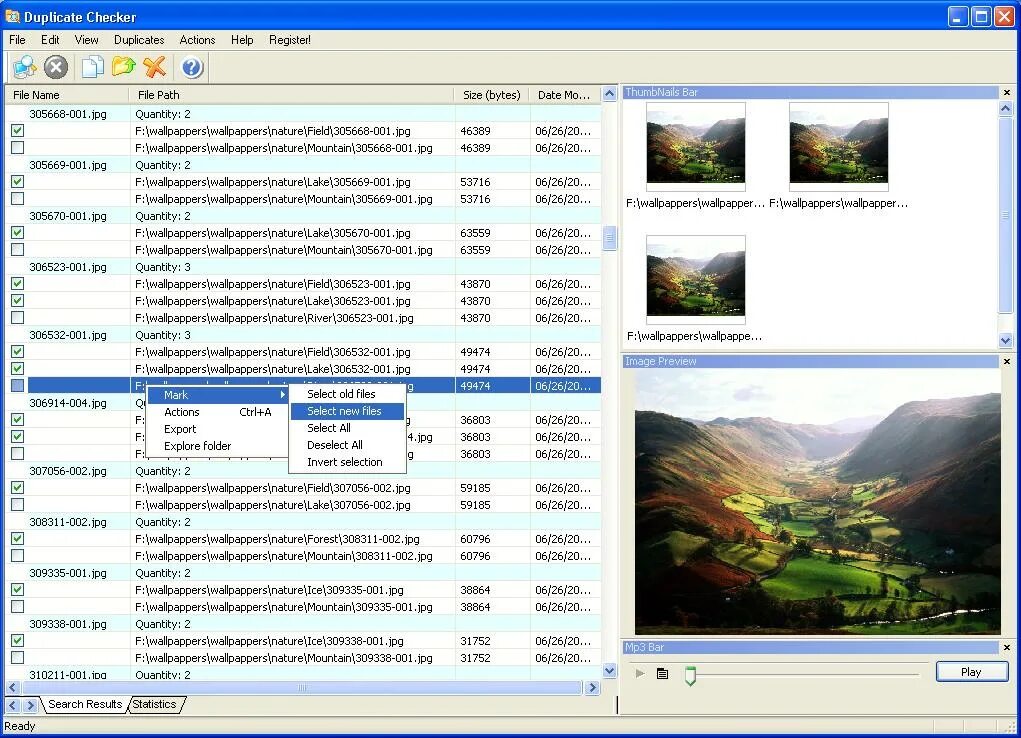Click the gray stop search toolbar icon

[56, 67]
